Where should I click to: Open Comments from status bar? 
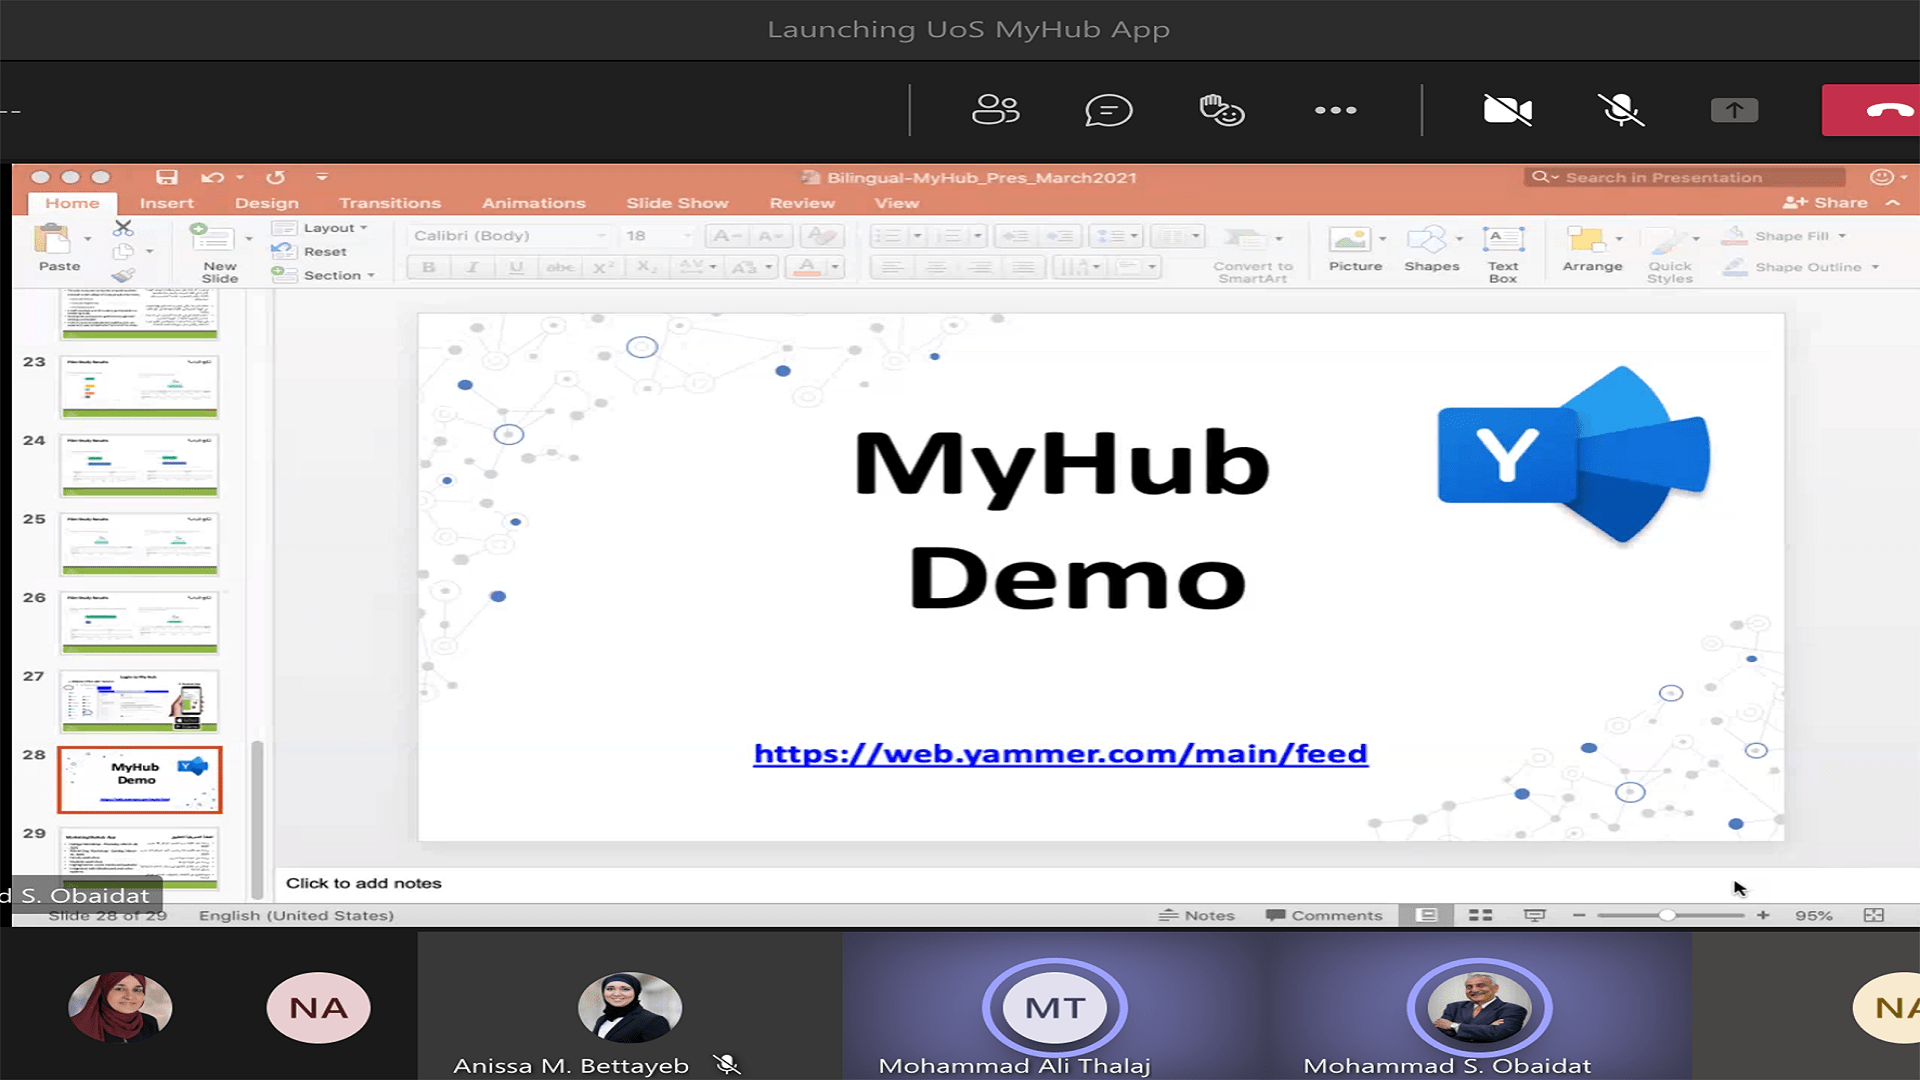click(1323, 915)
